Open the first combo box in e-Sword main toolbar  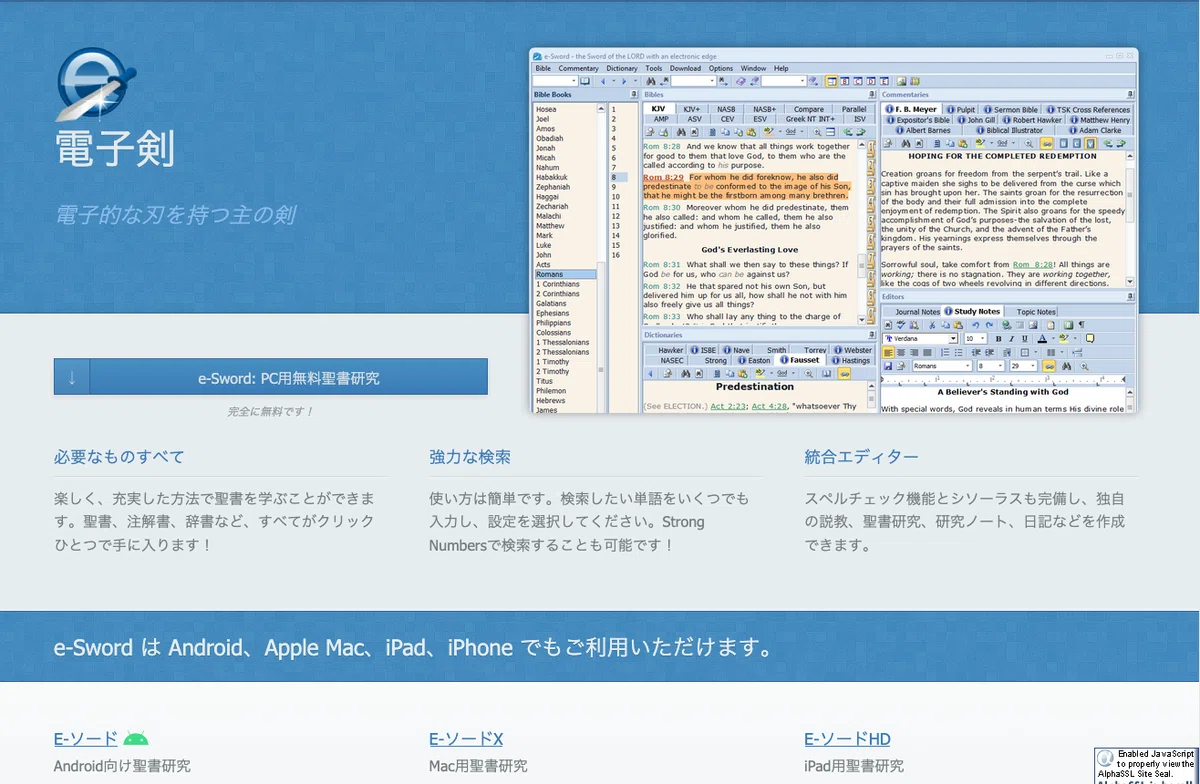coord(555,81)
